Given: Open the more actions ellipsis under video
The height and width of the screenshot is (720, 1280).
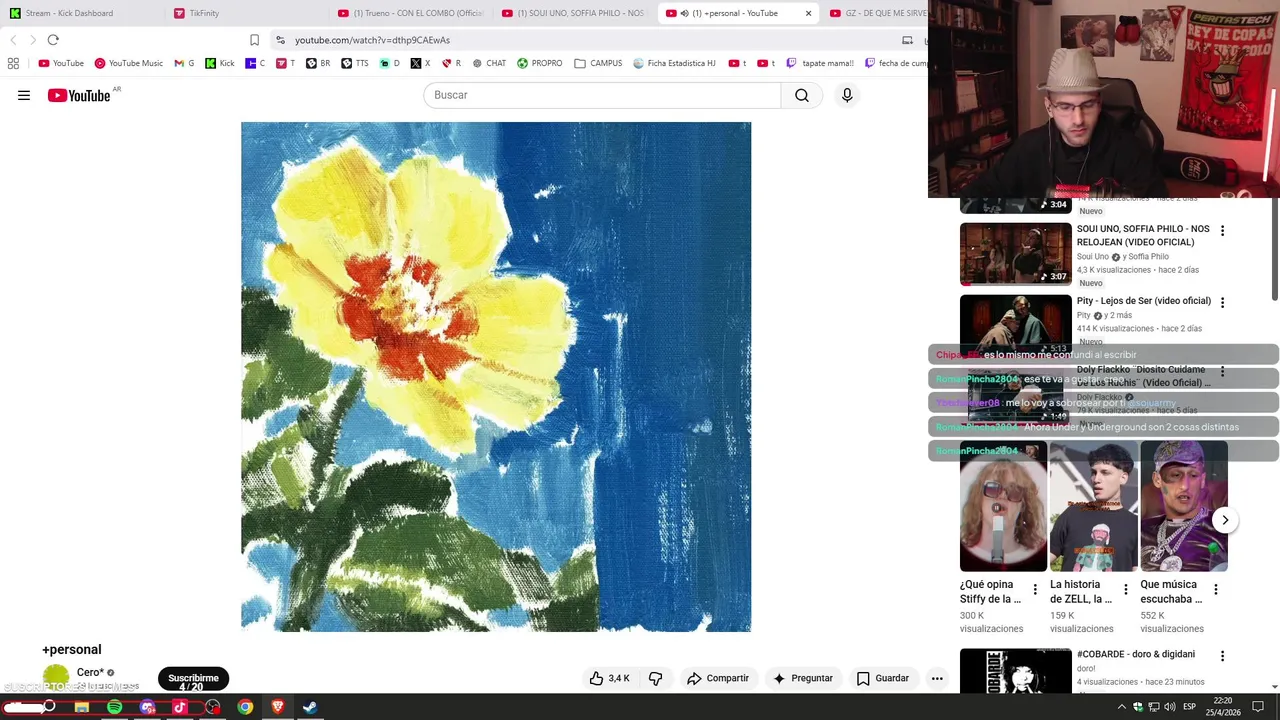Looking at the screenshot, I should 937,678.
